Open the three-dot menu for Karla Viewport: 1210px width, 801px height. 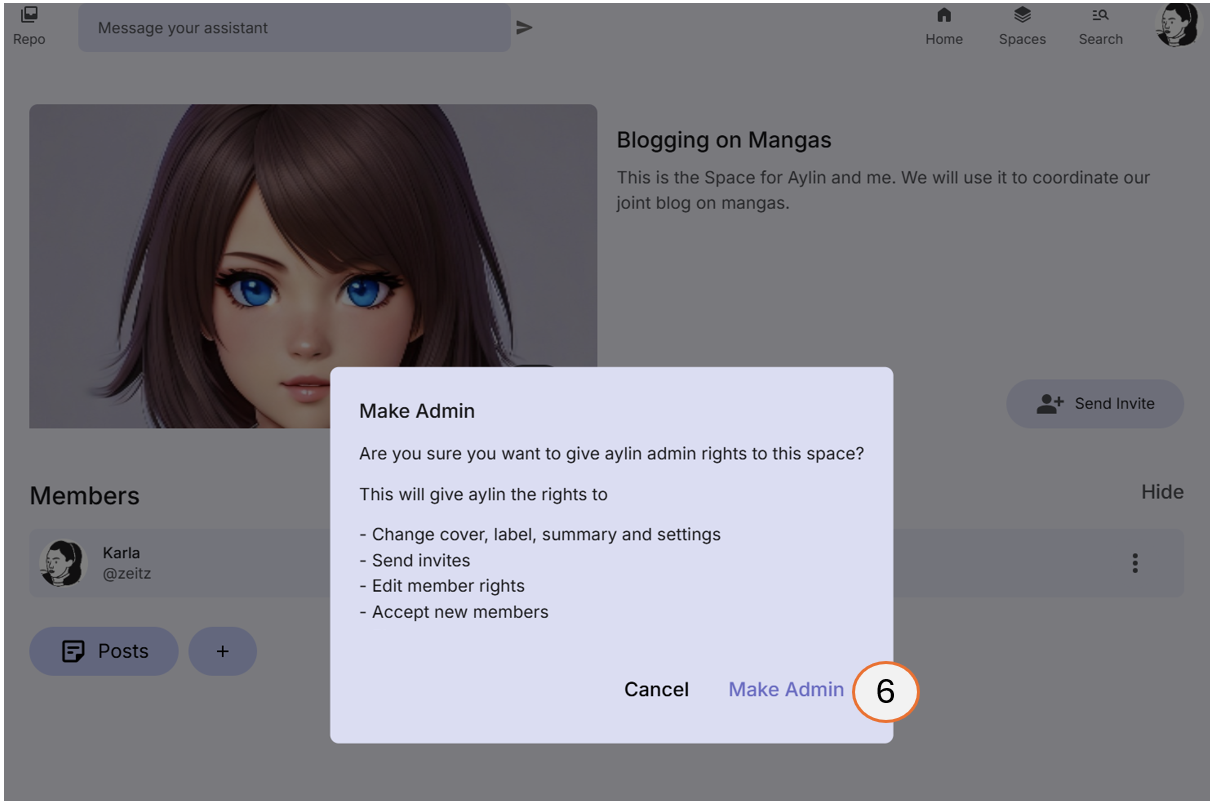click(1135, 563)
